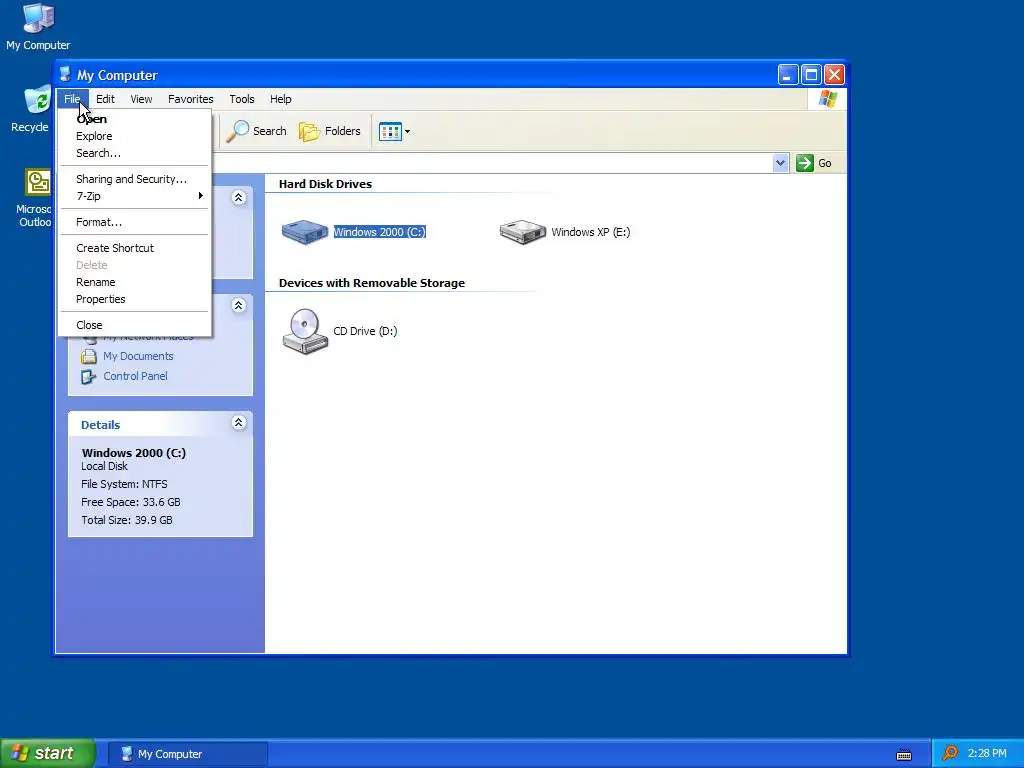1024x768 pixels.
Task: Open the Help menu
Action: 281,99
